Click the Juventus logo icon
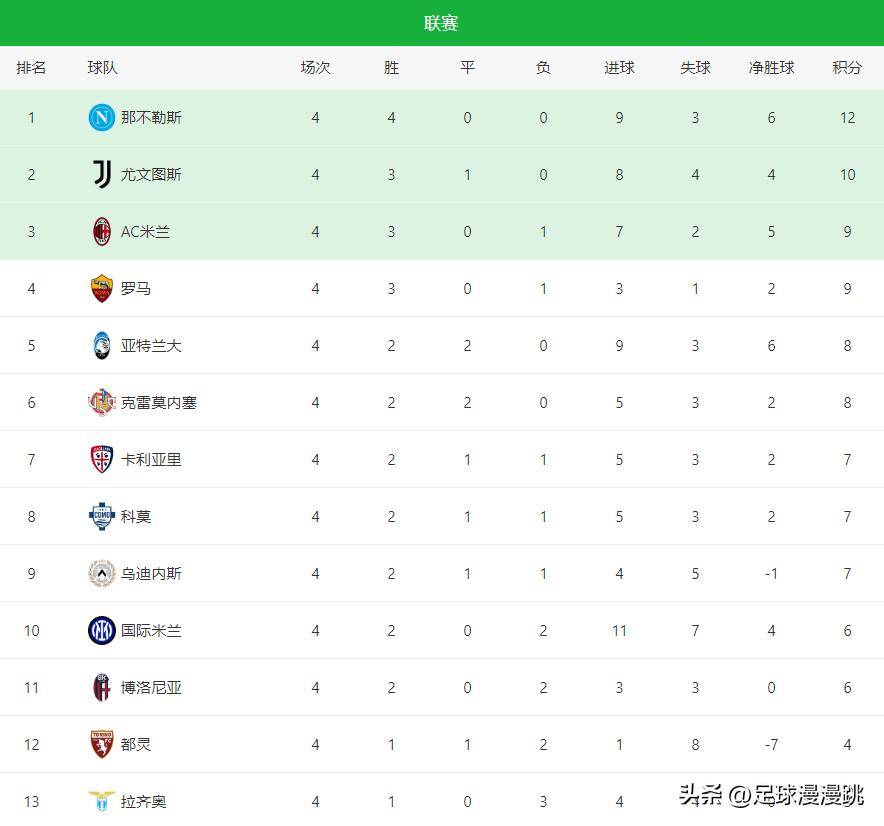The height and width of the screenshot is (826, 884). [102, 175]
